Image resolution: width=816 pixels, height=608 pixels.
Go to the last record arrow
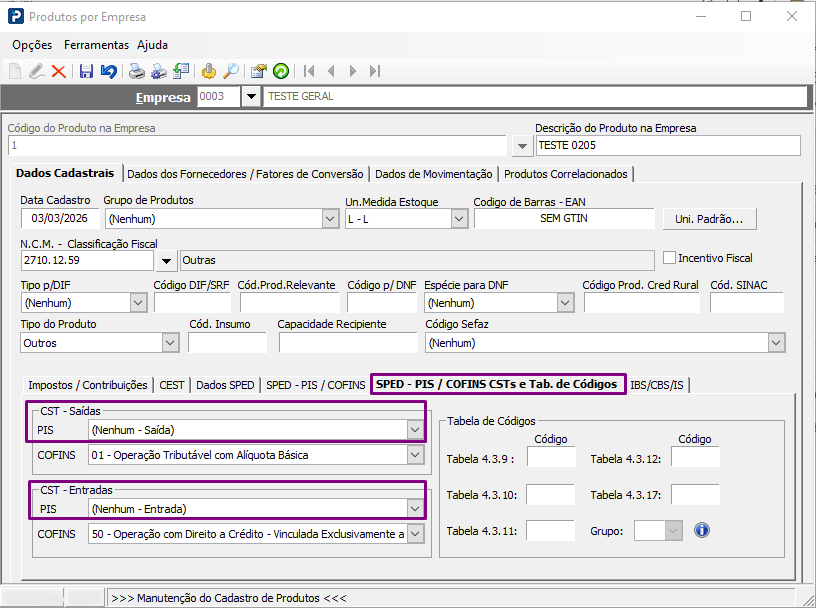coord(375,71)
